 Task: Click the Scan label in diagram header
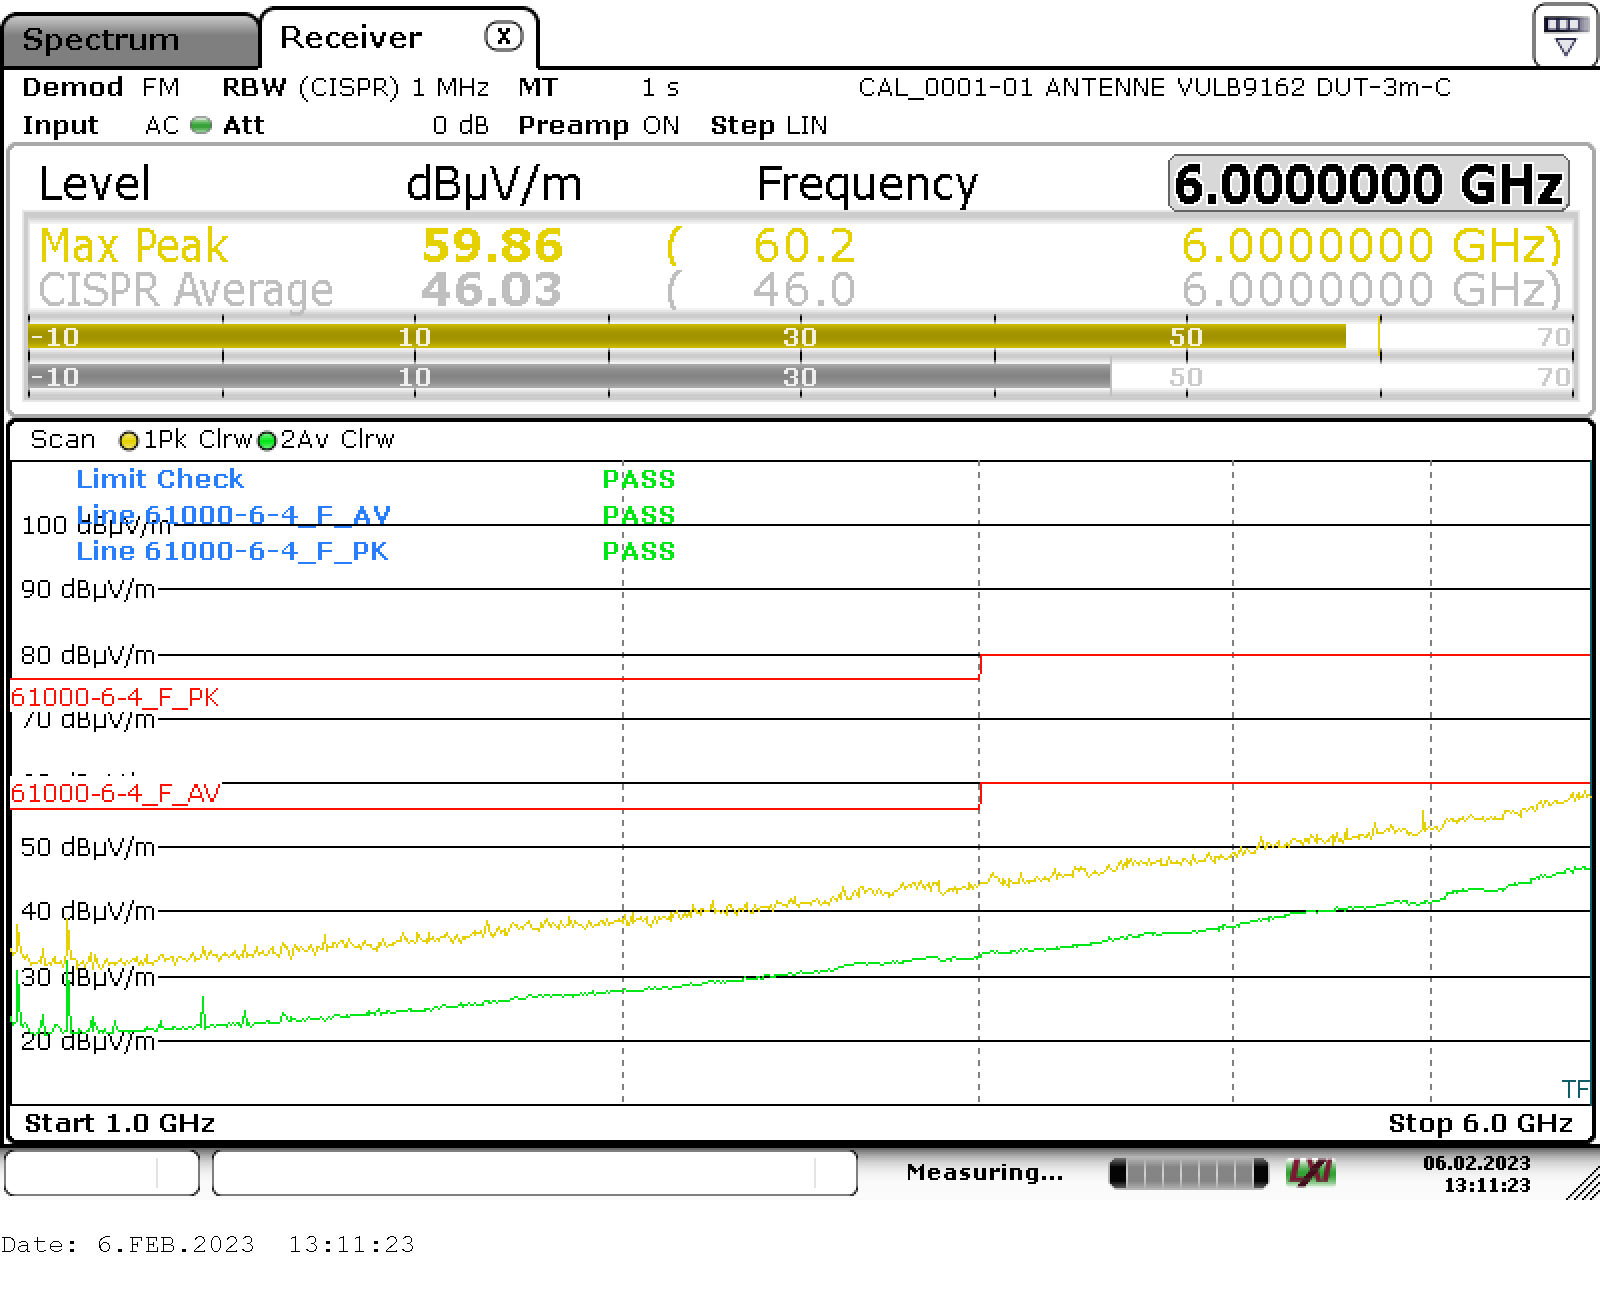(x=62, y=440)
